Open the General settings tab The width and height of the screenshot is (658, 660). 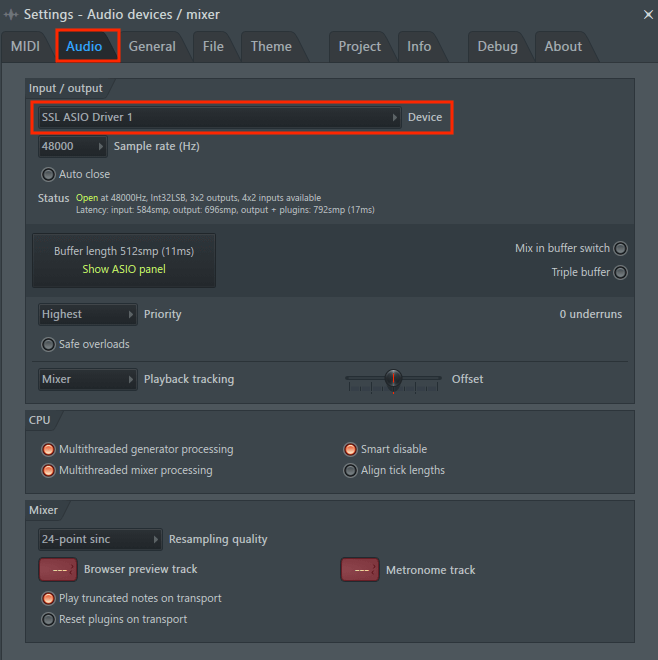coord(152,46)
